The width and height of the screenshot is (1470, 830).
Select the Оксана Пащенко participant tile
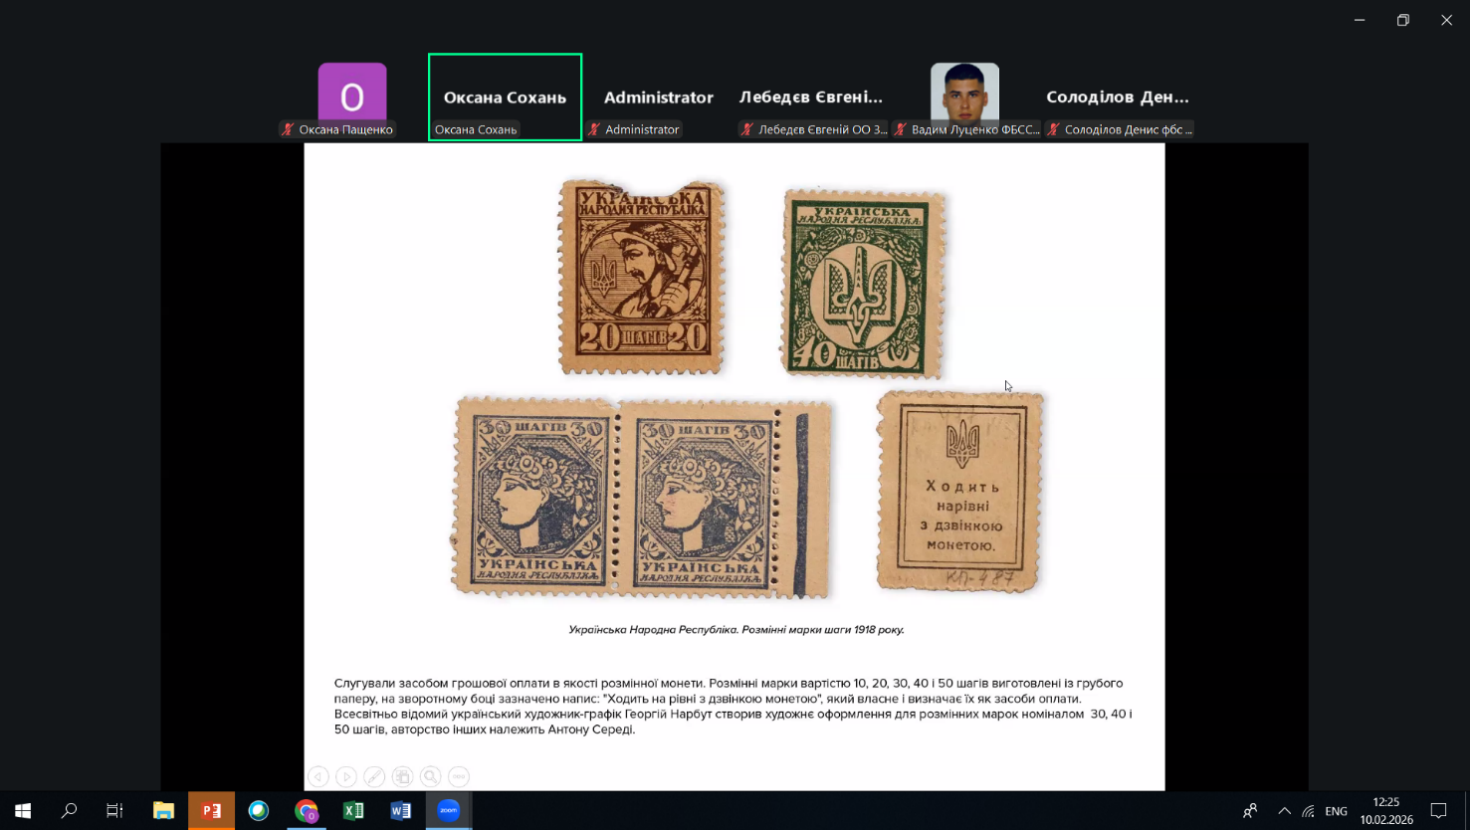tap(352, 97)
